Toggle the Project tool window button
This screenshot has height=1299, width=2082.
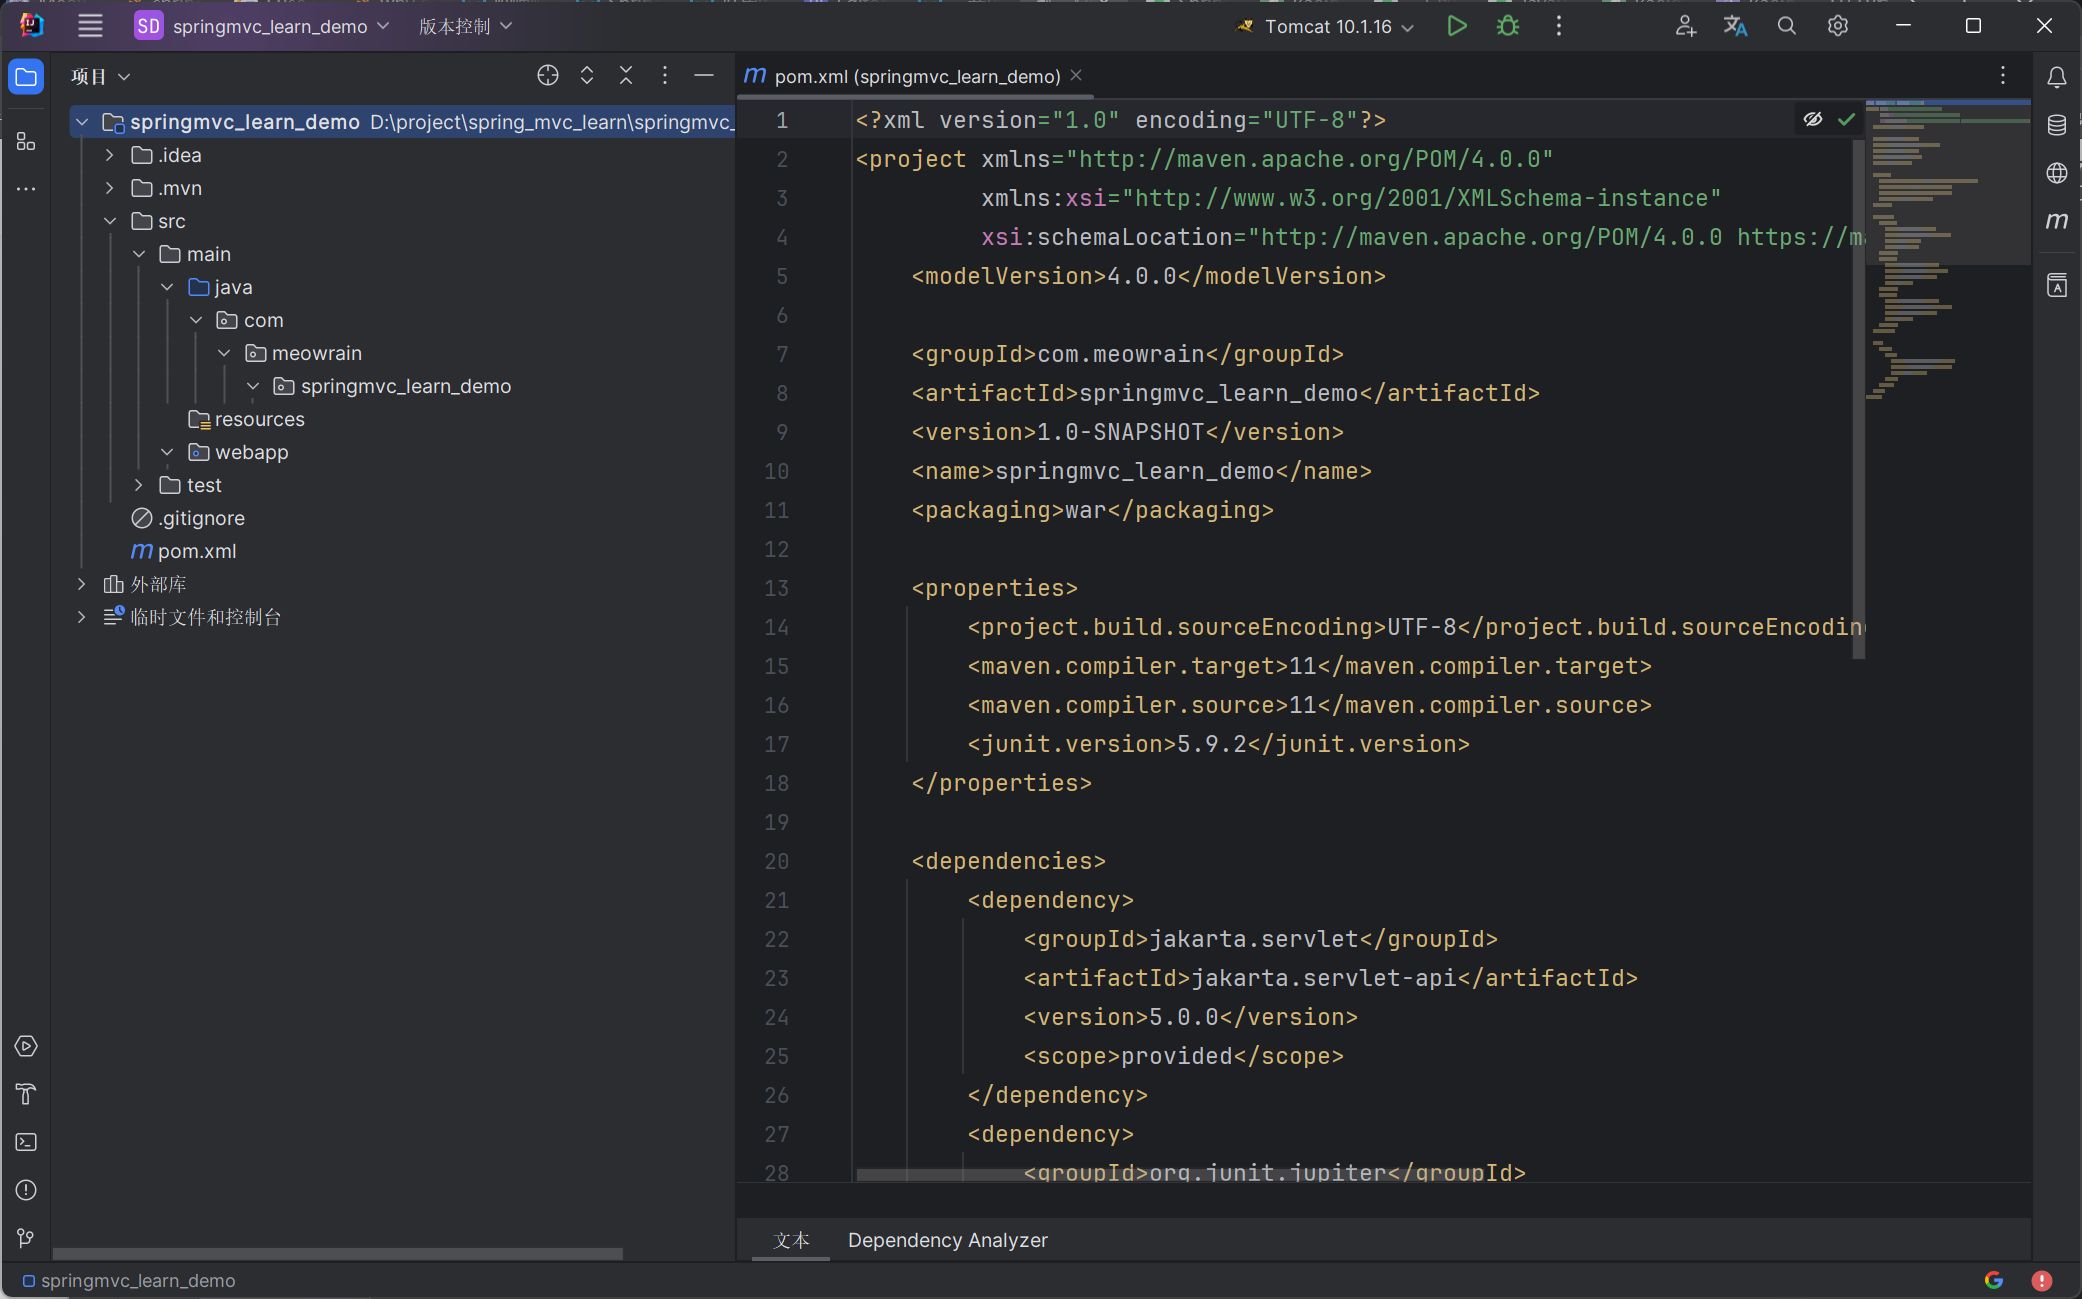click(x=26, y=77)
